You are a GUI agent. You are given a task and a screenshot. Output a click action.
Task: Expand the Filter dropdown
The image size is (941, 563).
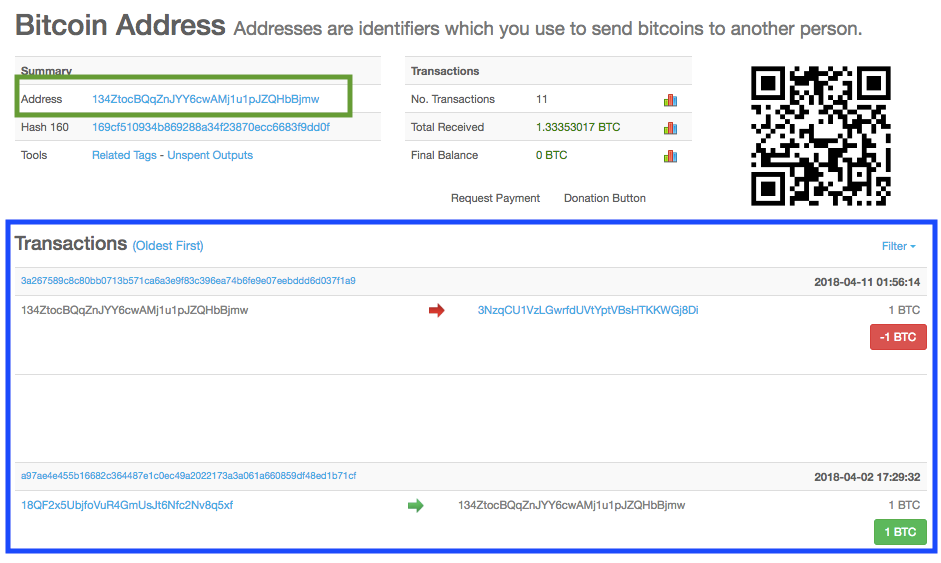[x=898, y=246]
